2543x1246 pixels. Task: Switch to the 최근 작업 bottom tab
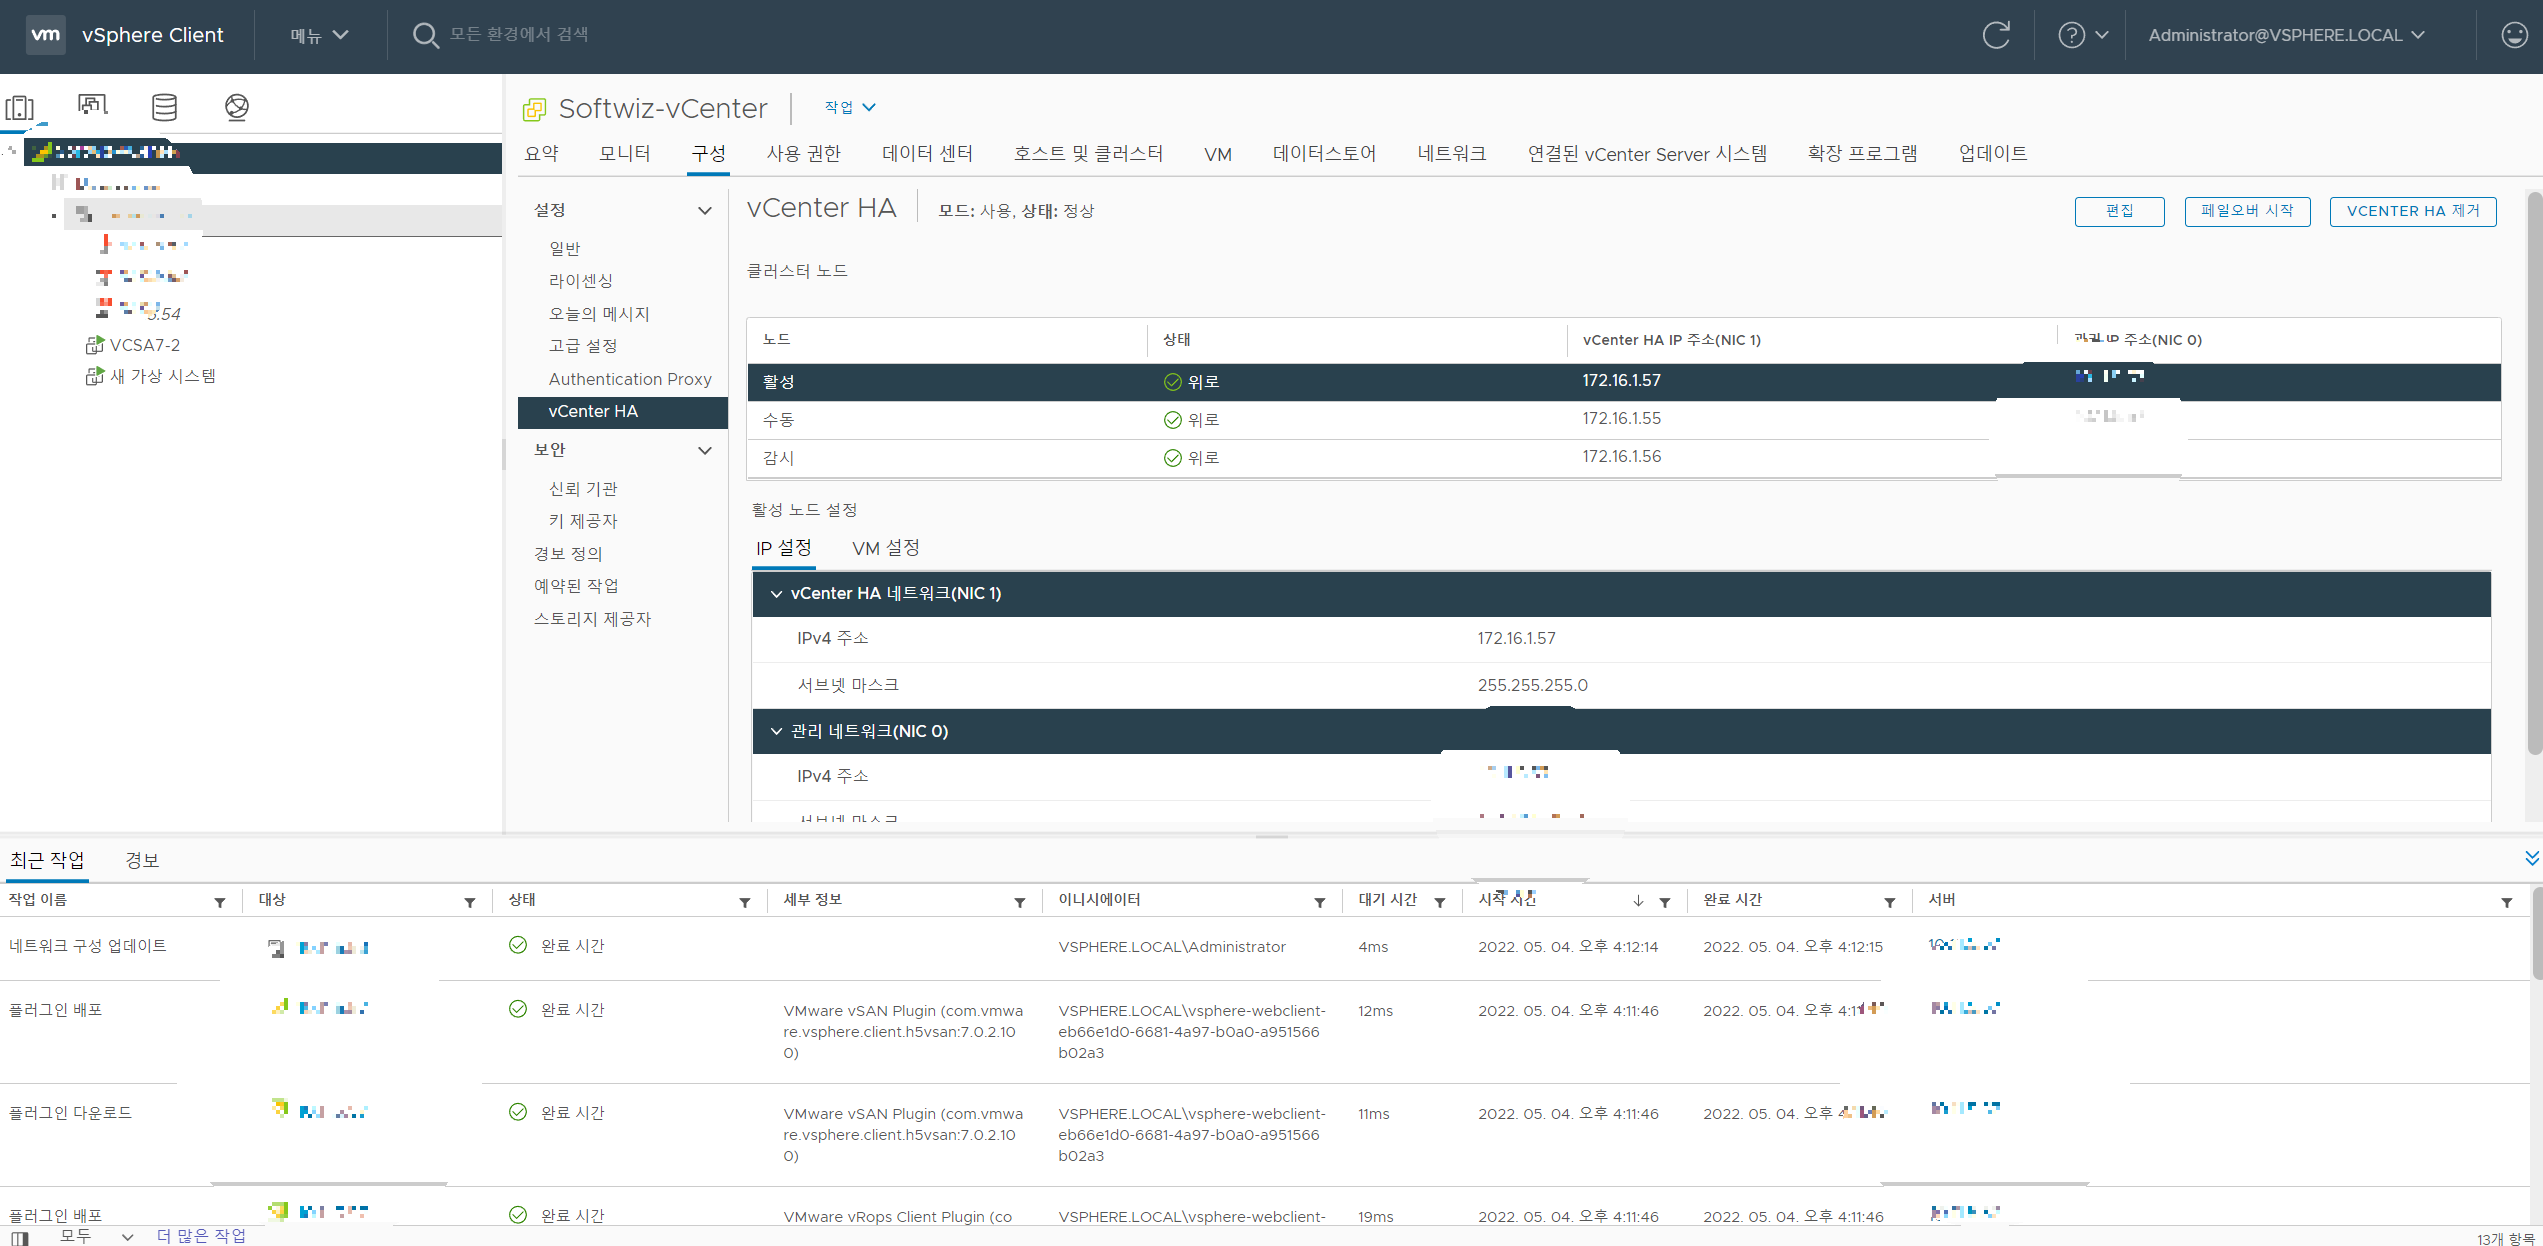(x=47, y=860)
